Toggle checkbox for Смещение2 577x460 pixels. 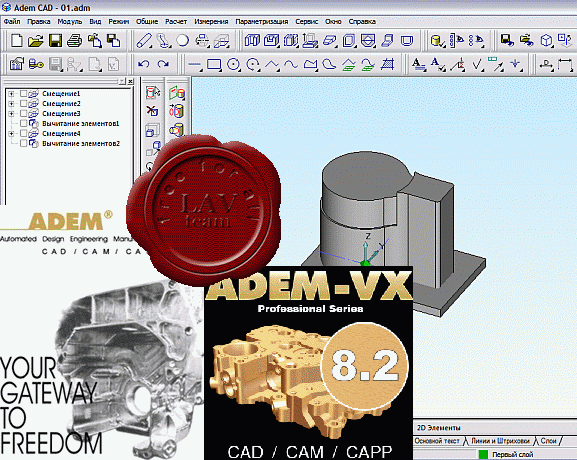pos(23,104)
